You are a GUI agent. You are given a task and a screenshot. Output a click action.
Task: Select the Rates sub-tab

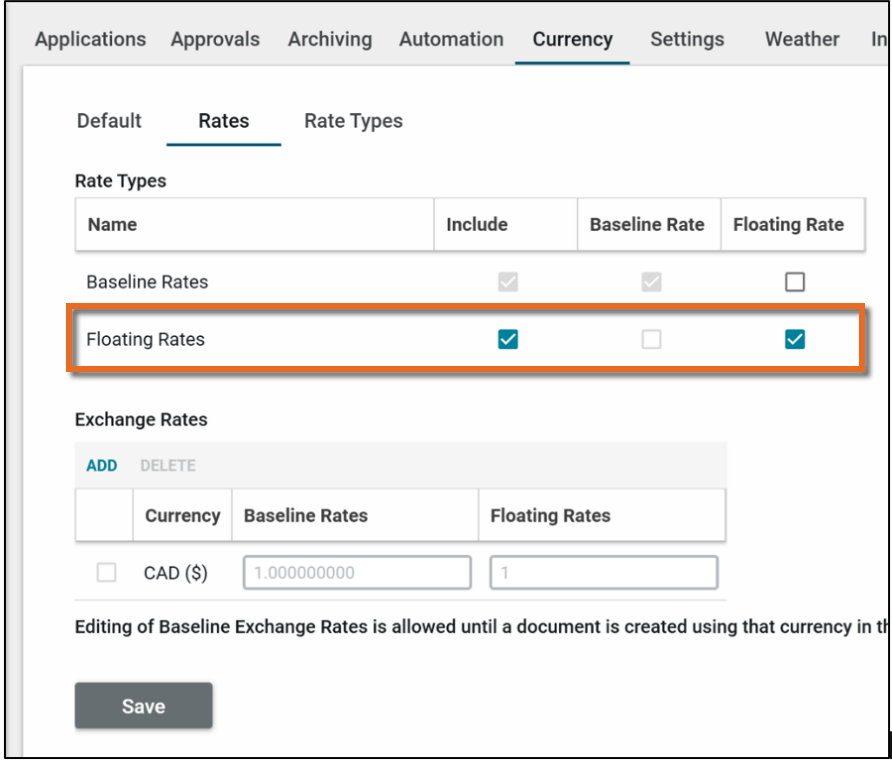click(224, 121)
